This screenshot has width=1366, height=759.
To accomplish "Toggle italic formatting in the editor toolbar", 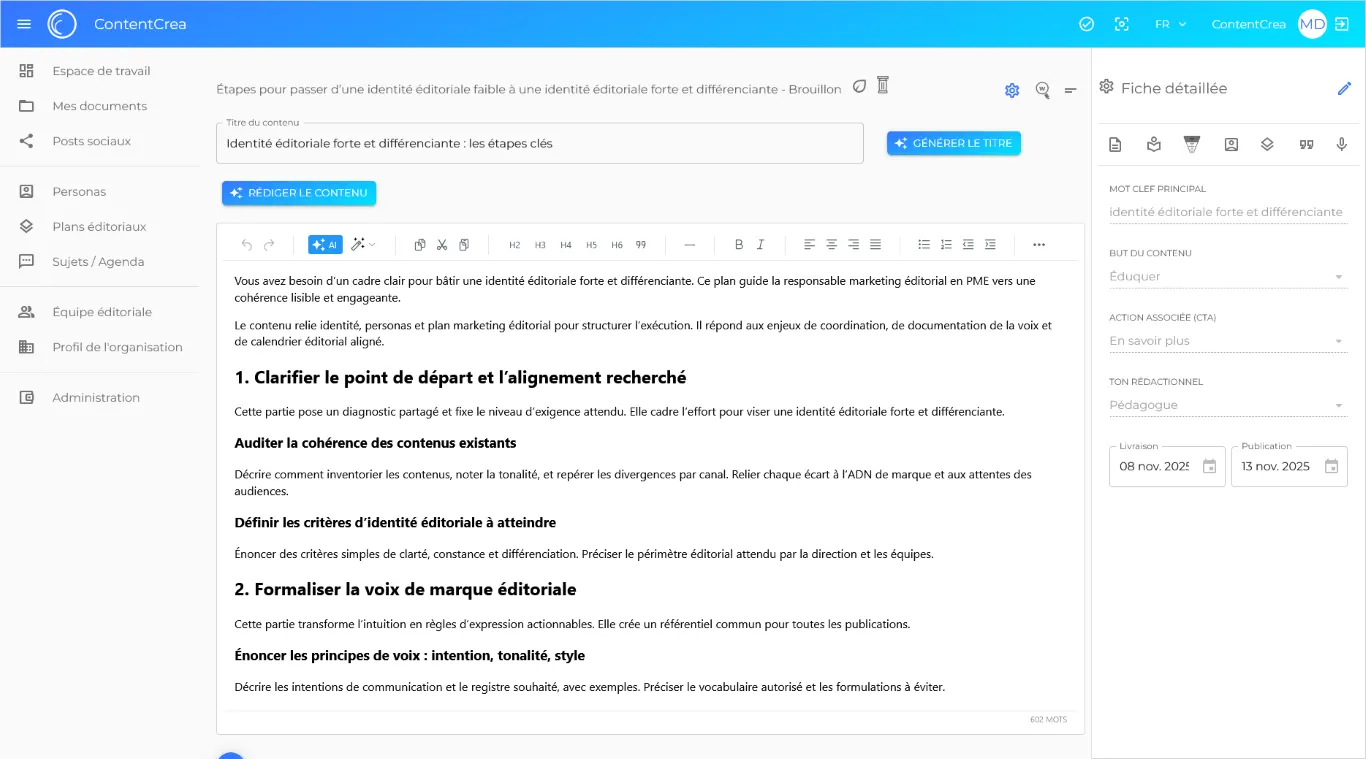I will [761, 245].
